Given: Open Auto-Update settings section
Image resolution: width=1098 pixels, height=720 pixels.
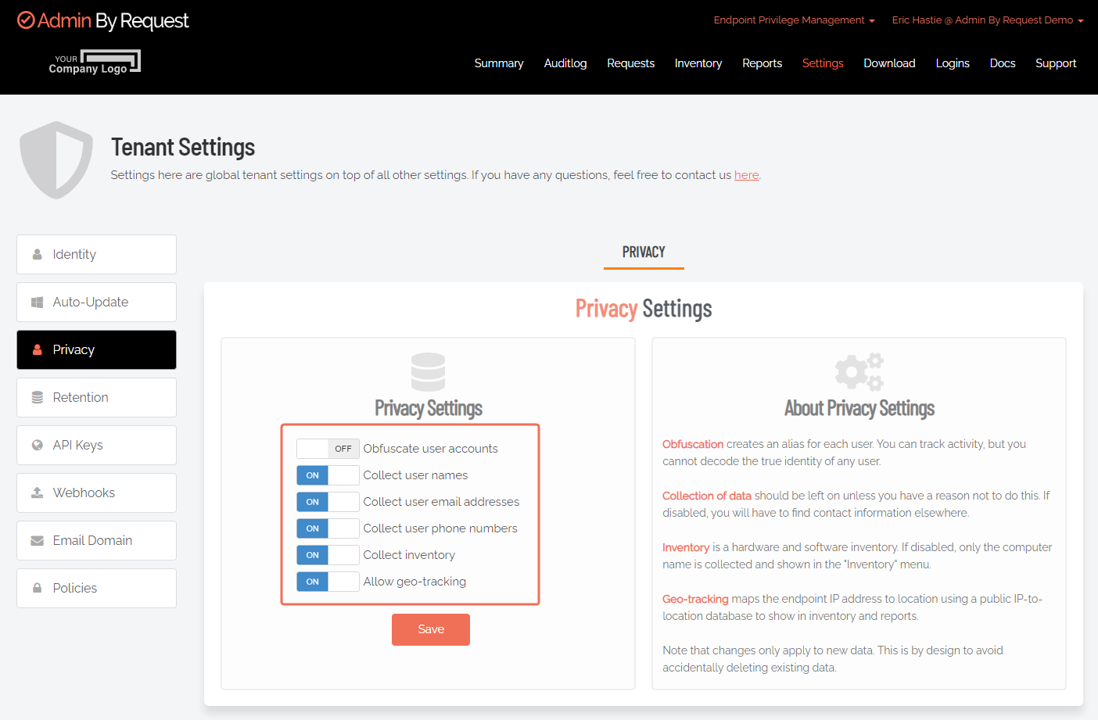Looking at the screenshot, I should point(97,302).
